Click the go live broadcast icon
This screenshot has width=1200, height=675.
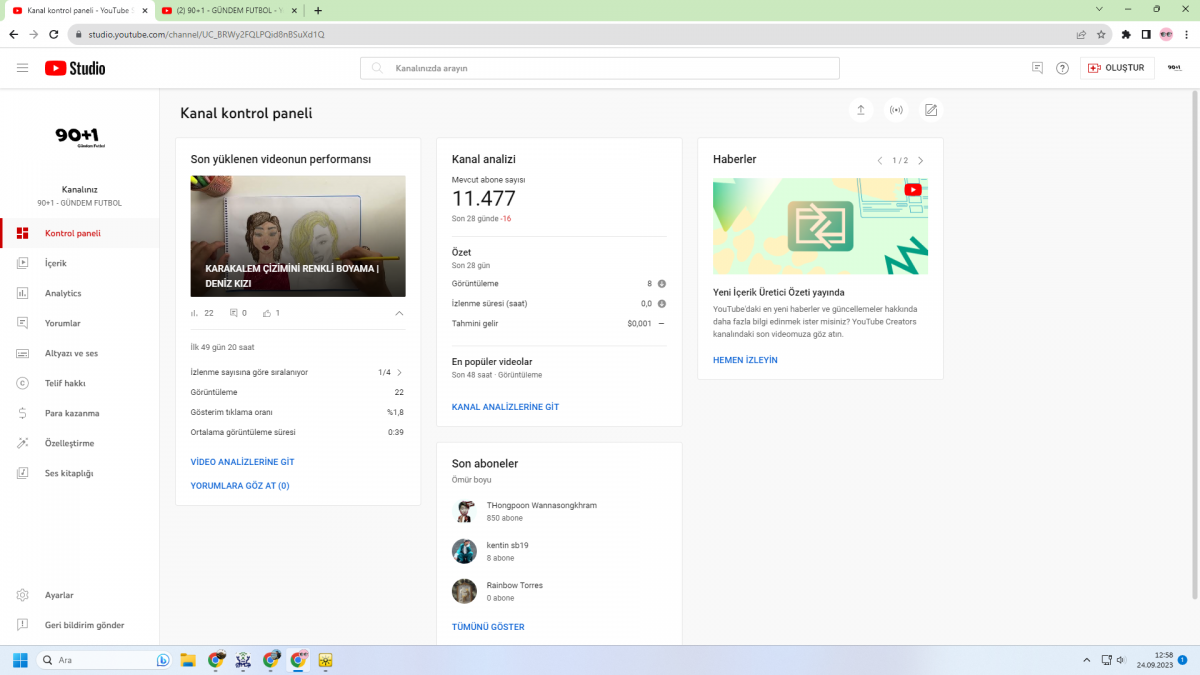(x=896, y=110)
